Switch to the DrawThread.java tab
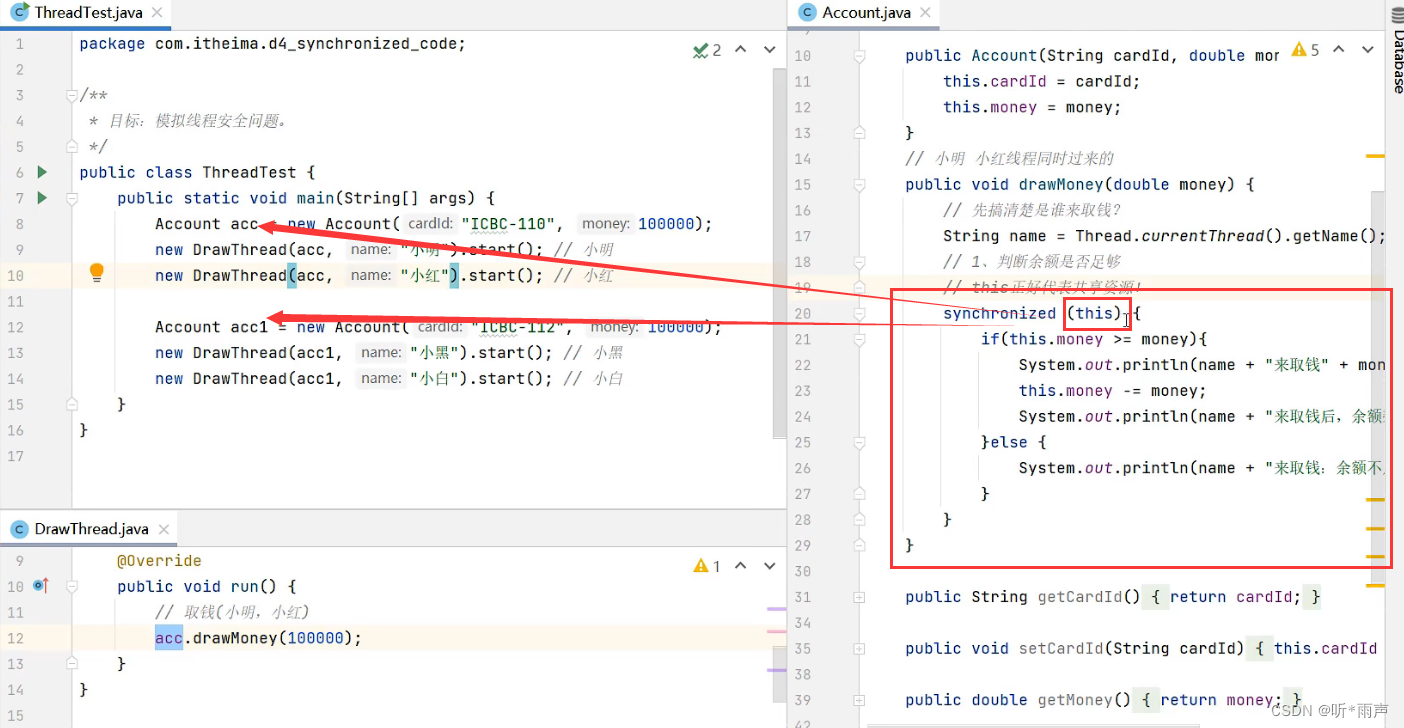The width and height of the screenshot is (1404, 728). pos(91,529)
